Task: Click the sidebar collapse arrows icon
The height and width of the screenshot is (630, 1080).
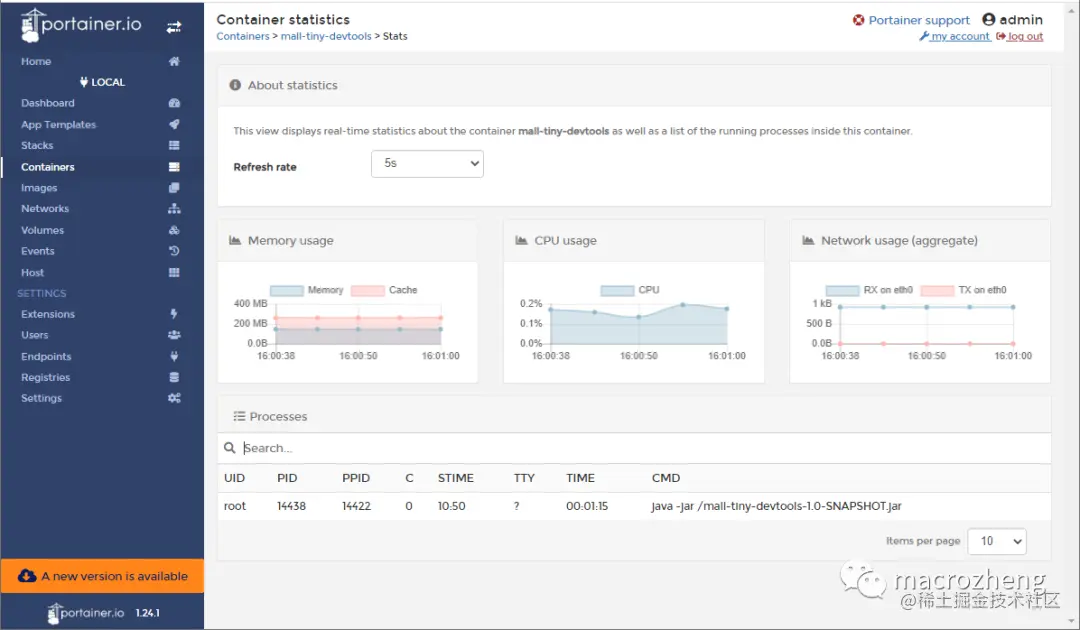Action: (174, 27)
